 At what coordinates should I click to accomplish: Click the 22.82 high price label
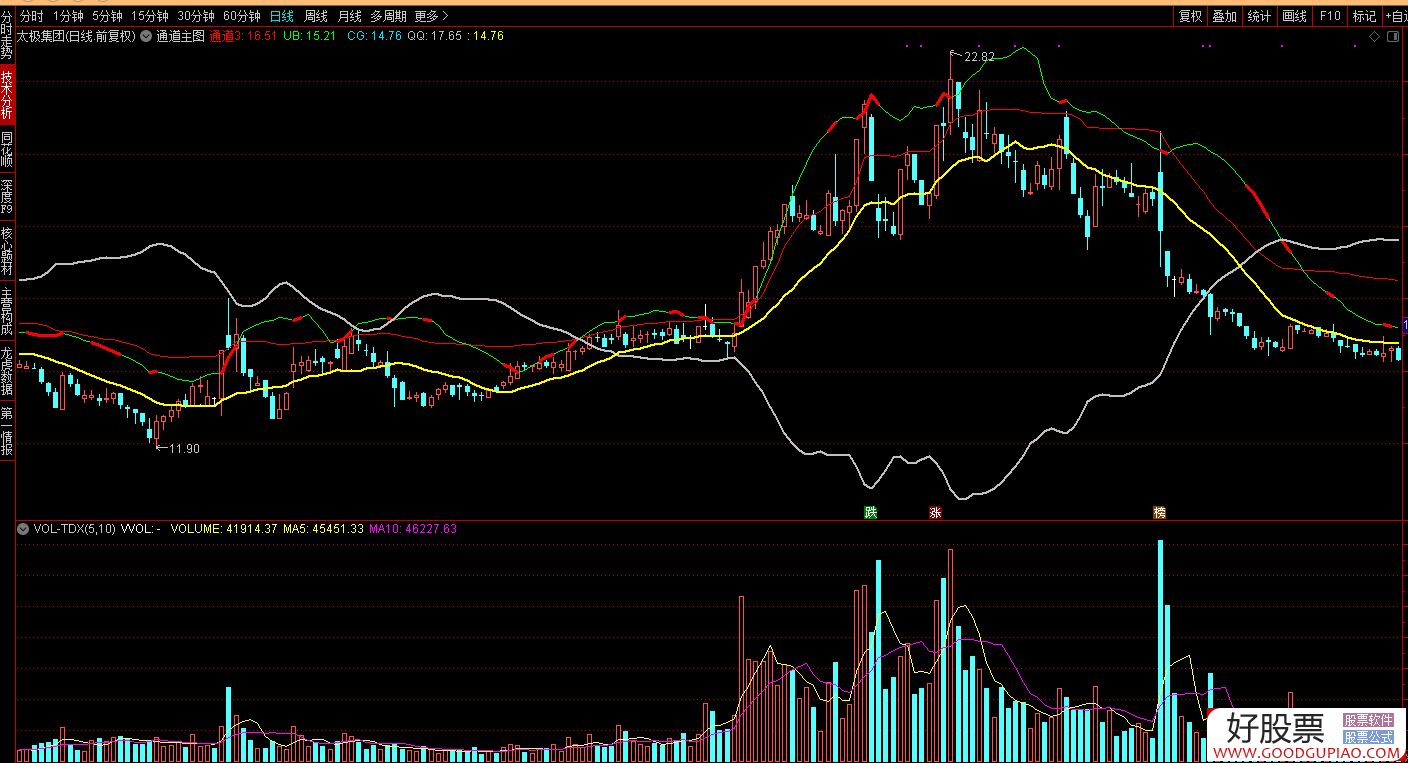tap(979, 57)
